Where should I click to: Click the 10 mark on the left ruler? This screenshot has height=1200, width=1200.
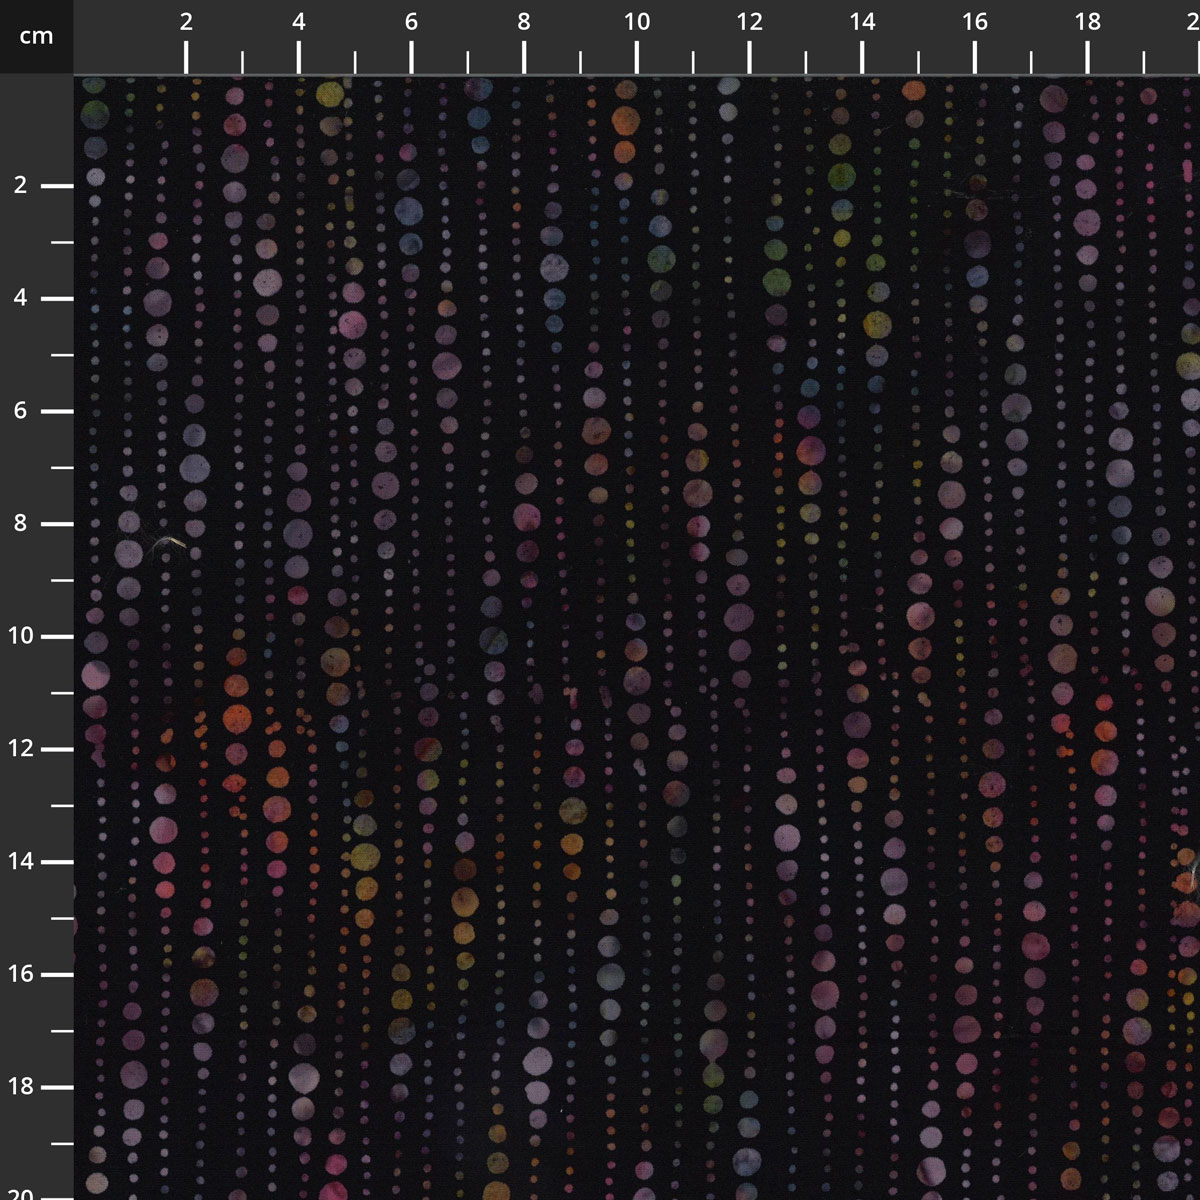[21, 637]
